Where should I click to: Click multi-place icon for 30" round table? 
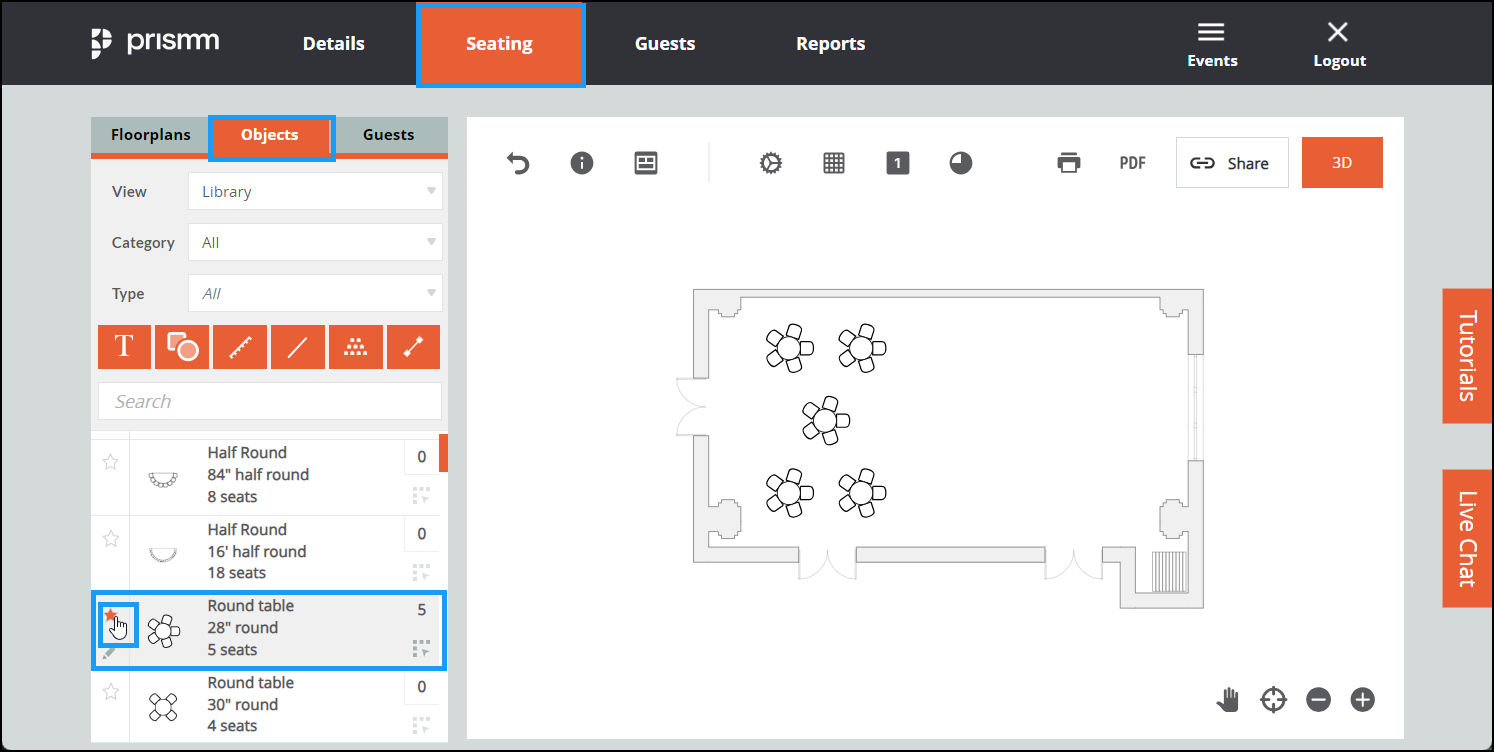tap(421, 726)
